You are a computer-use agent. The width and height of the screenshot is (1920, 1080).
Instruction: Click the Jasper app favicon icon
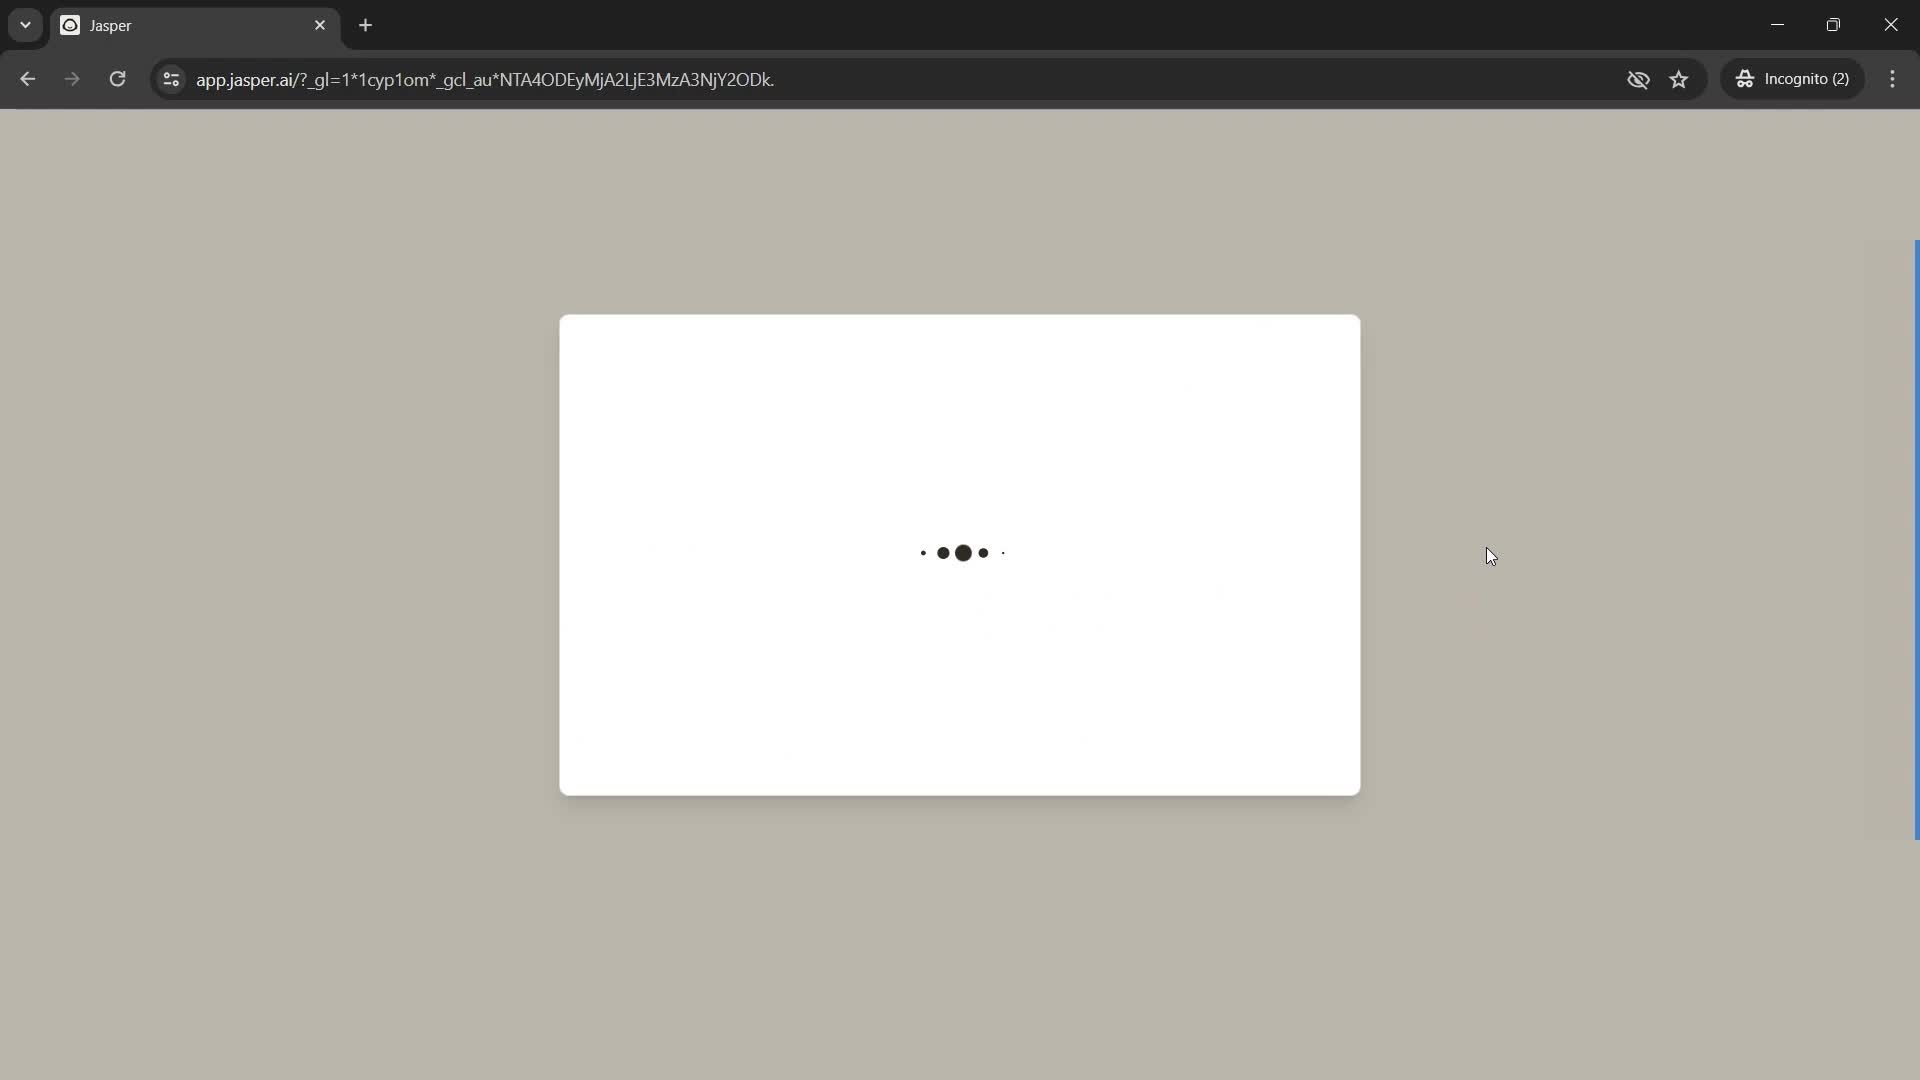click(69, 25)
